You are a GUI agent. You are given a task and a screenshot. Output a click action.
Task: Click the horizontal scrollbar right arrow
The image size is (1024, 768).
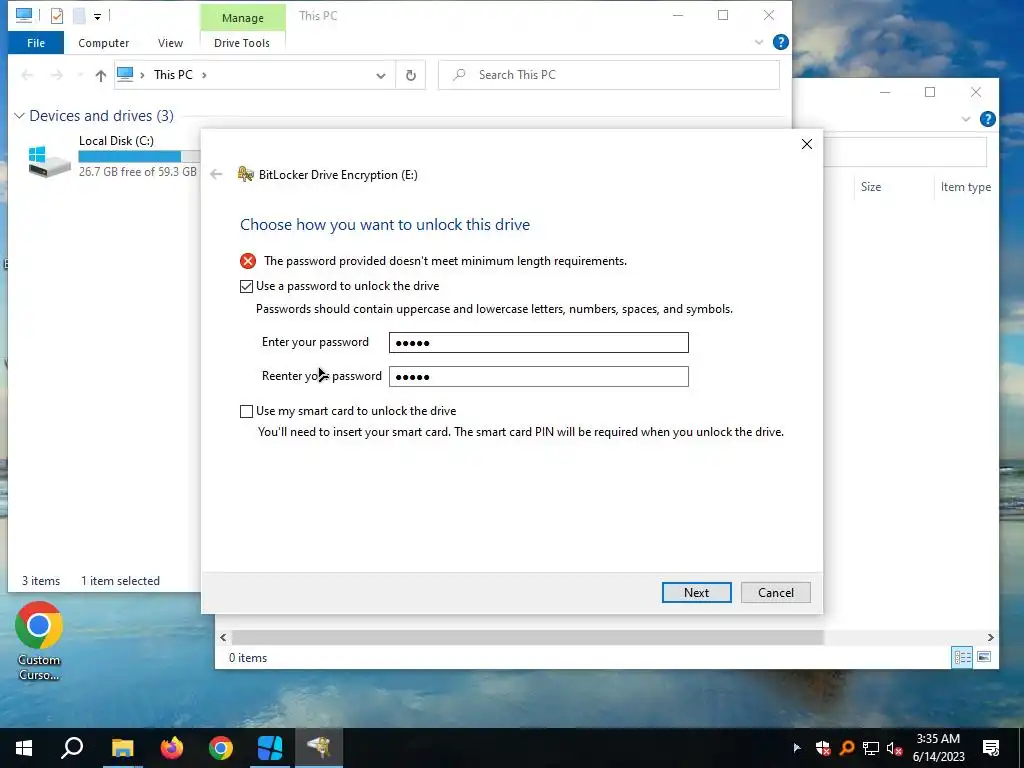click(x=990, y=637)
